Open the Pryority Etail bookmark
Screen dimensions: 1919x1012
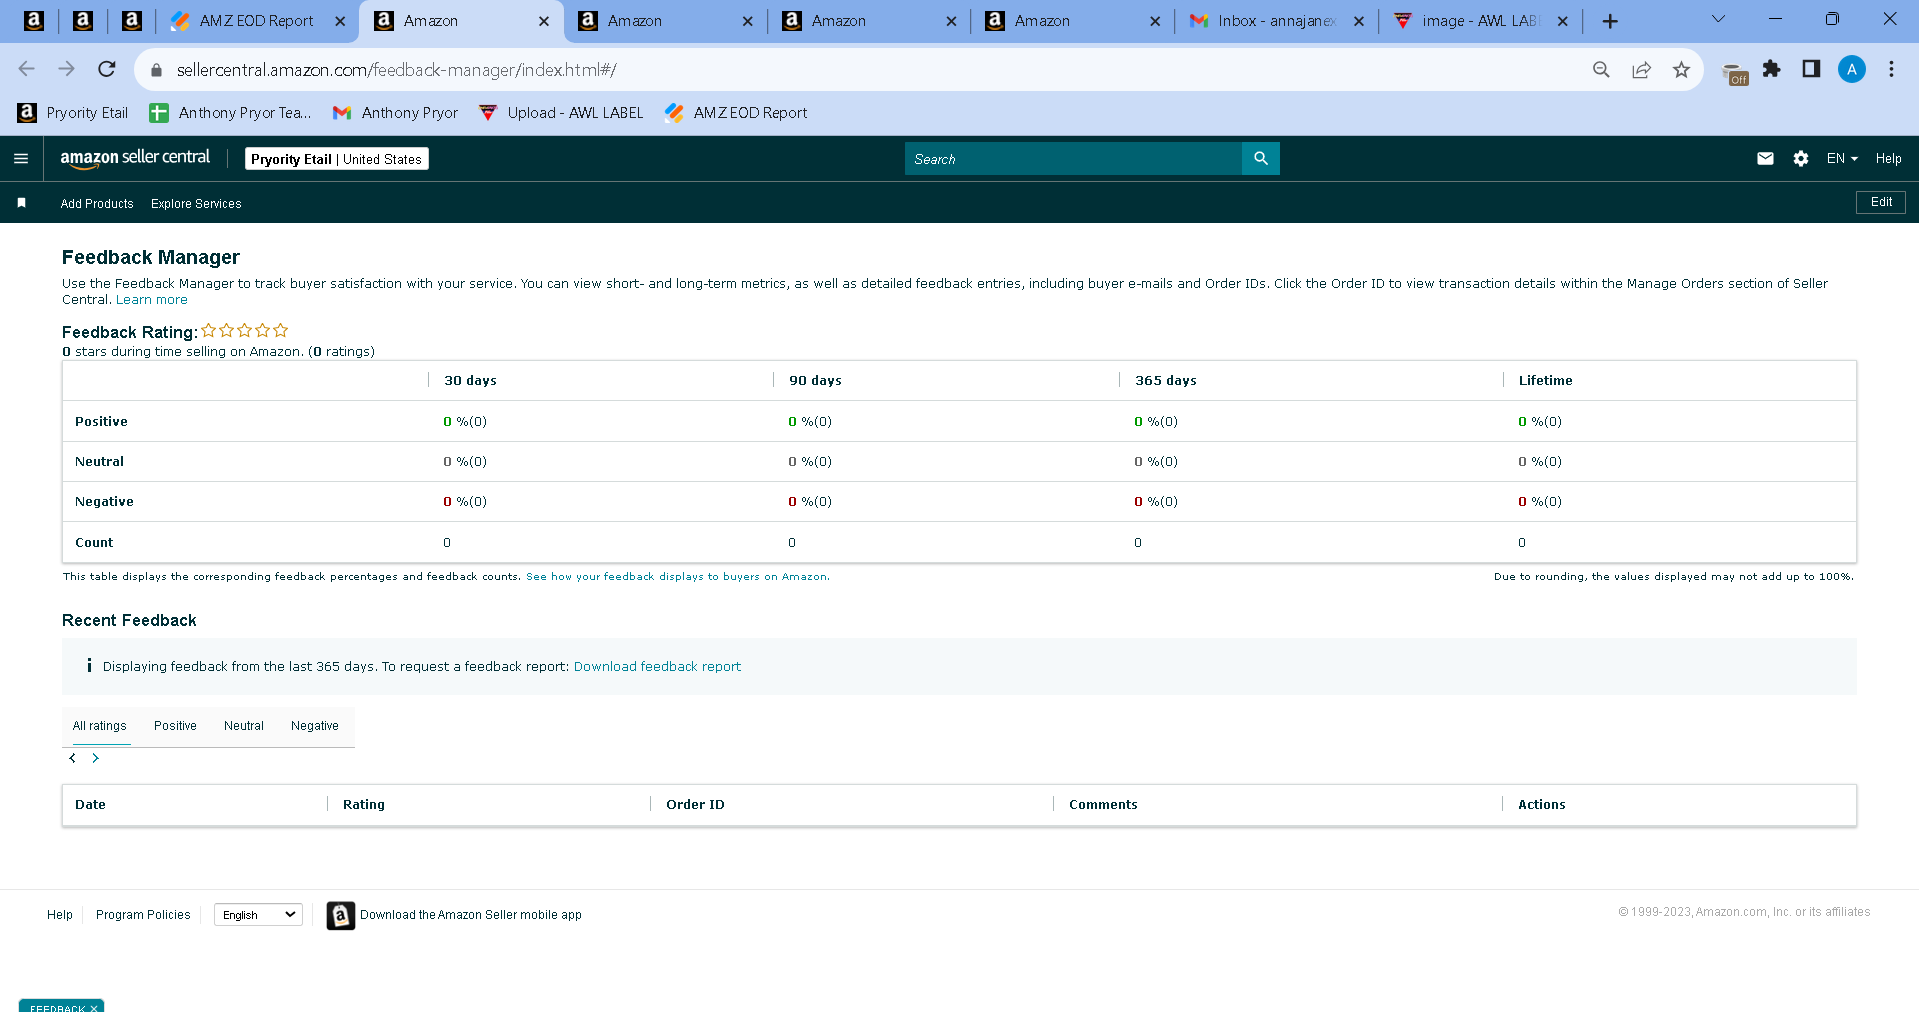(73, 113)
